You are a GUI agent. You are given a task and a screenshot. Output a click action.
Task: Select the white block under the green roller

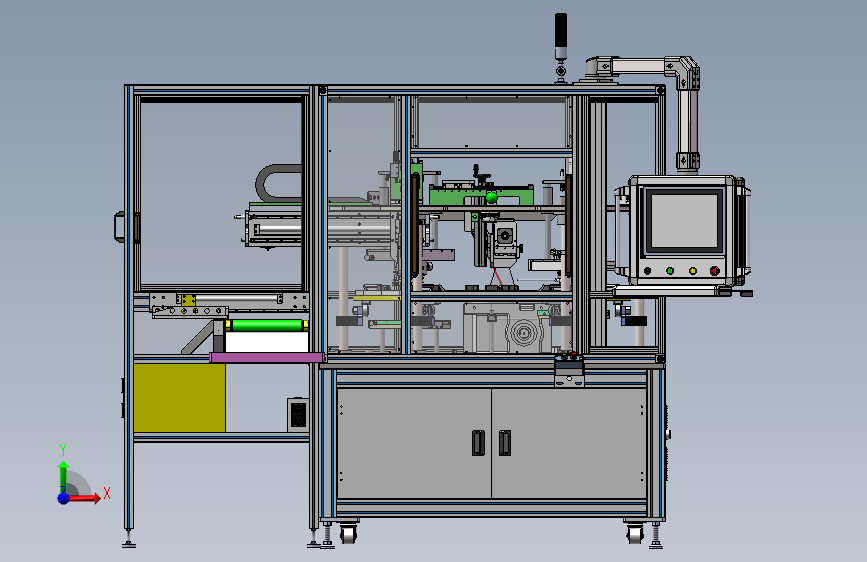coord(267,342)
